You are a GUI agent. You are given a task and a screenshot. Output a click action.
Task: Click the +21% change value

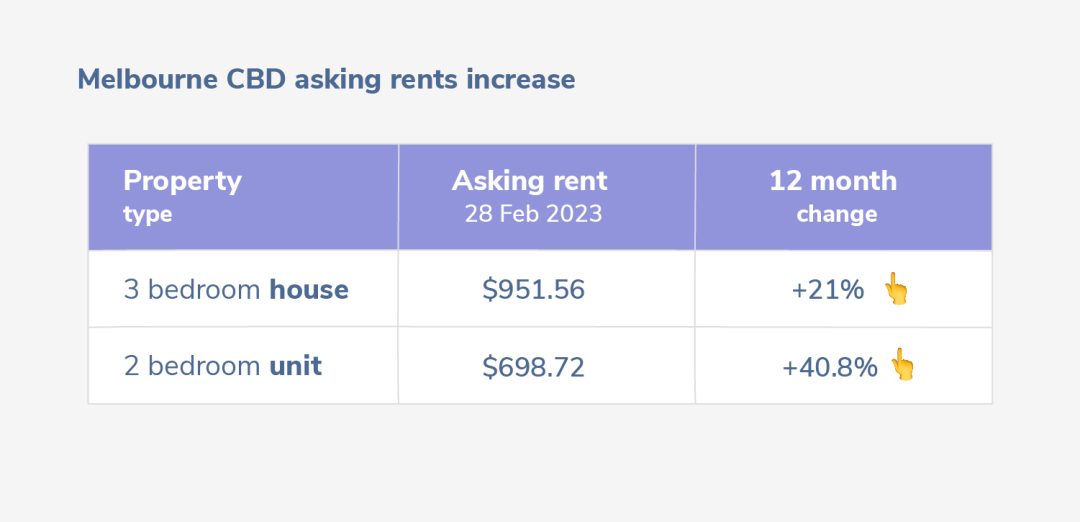click(x=827, y=290)
